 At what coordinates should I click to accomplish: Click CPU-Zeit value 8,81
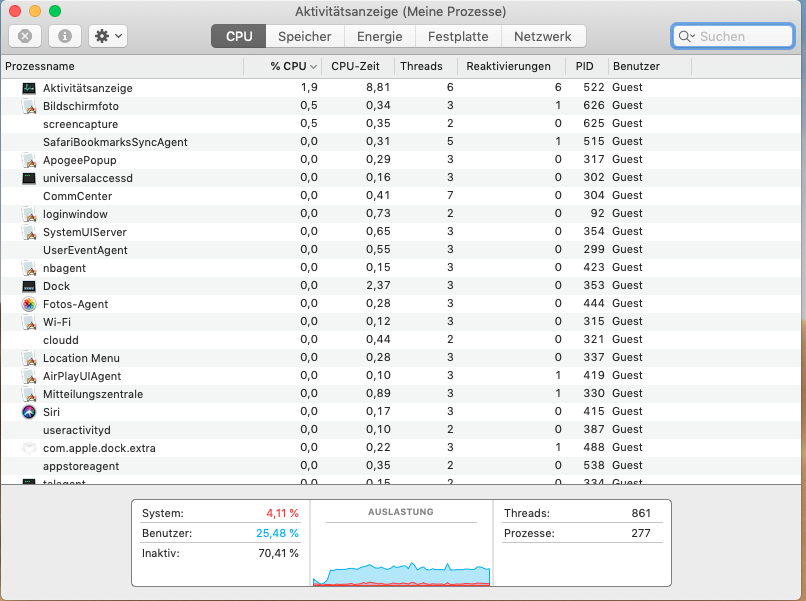[378, 87]
